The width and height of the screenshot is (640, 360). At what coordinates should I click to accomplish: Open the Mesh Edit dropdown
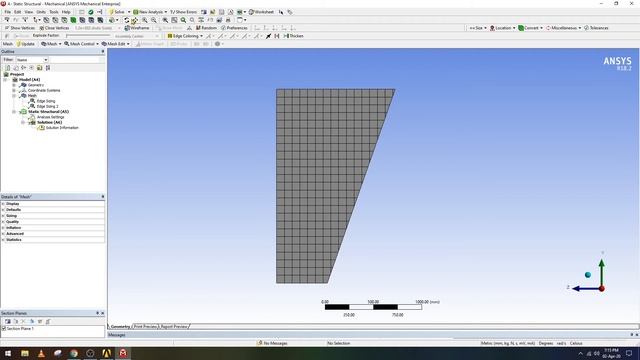[116, 44]
